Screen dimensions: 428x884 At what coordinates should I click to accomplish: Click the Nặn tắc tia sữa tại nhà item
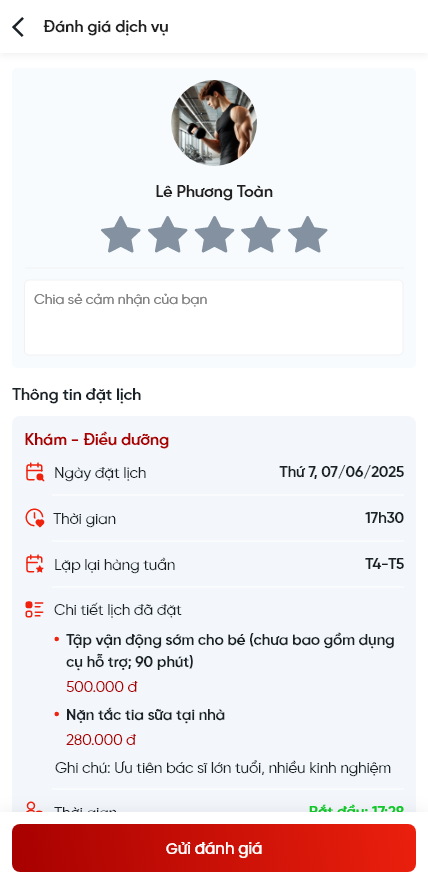(x=145, y=715)
